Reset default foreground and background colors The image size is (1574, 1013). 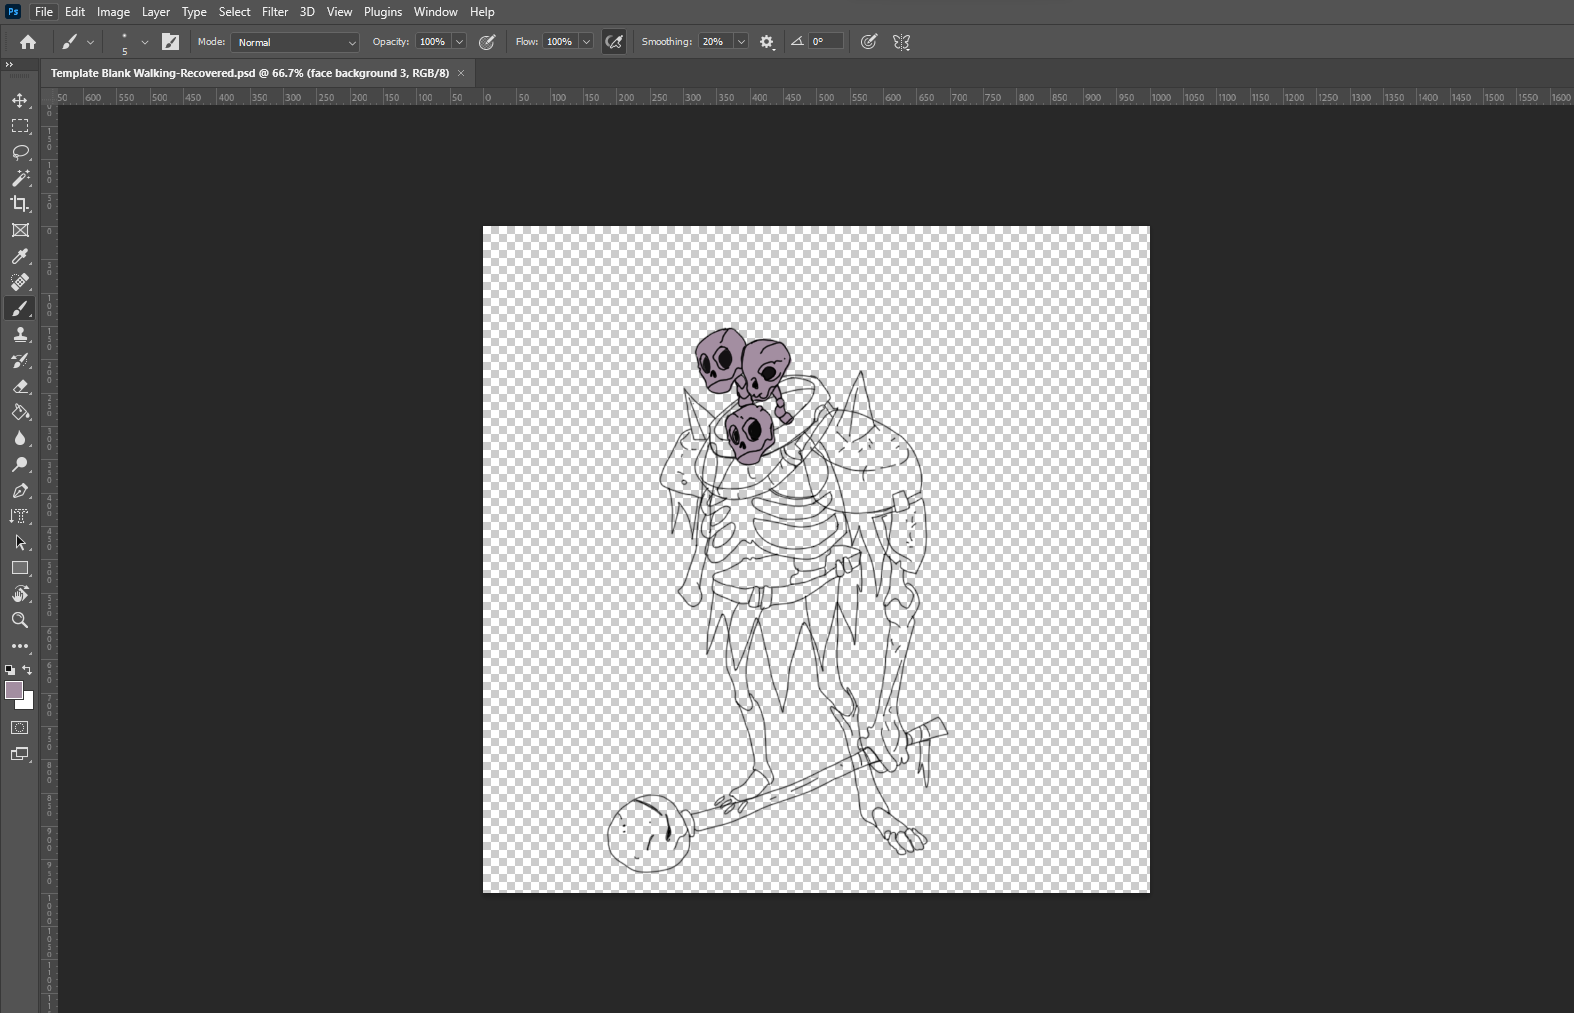click(10, 670)
